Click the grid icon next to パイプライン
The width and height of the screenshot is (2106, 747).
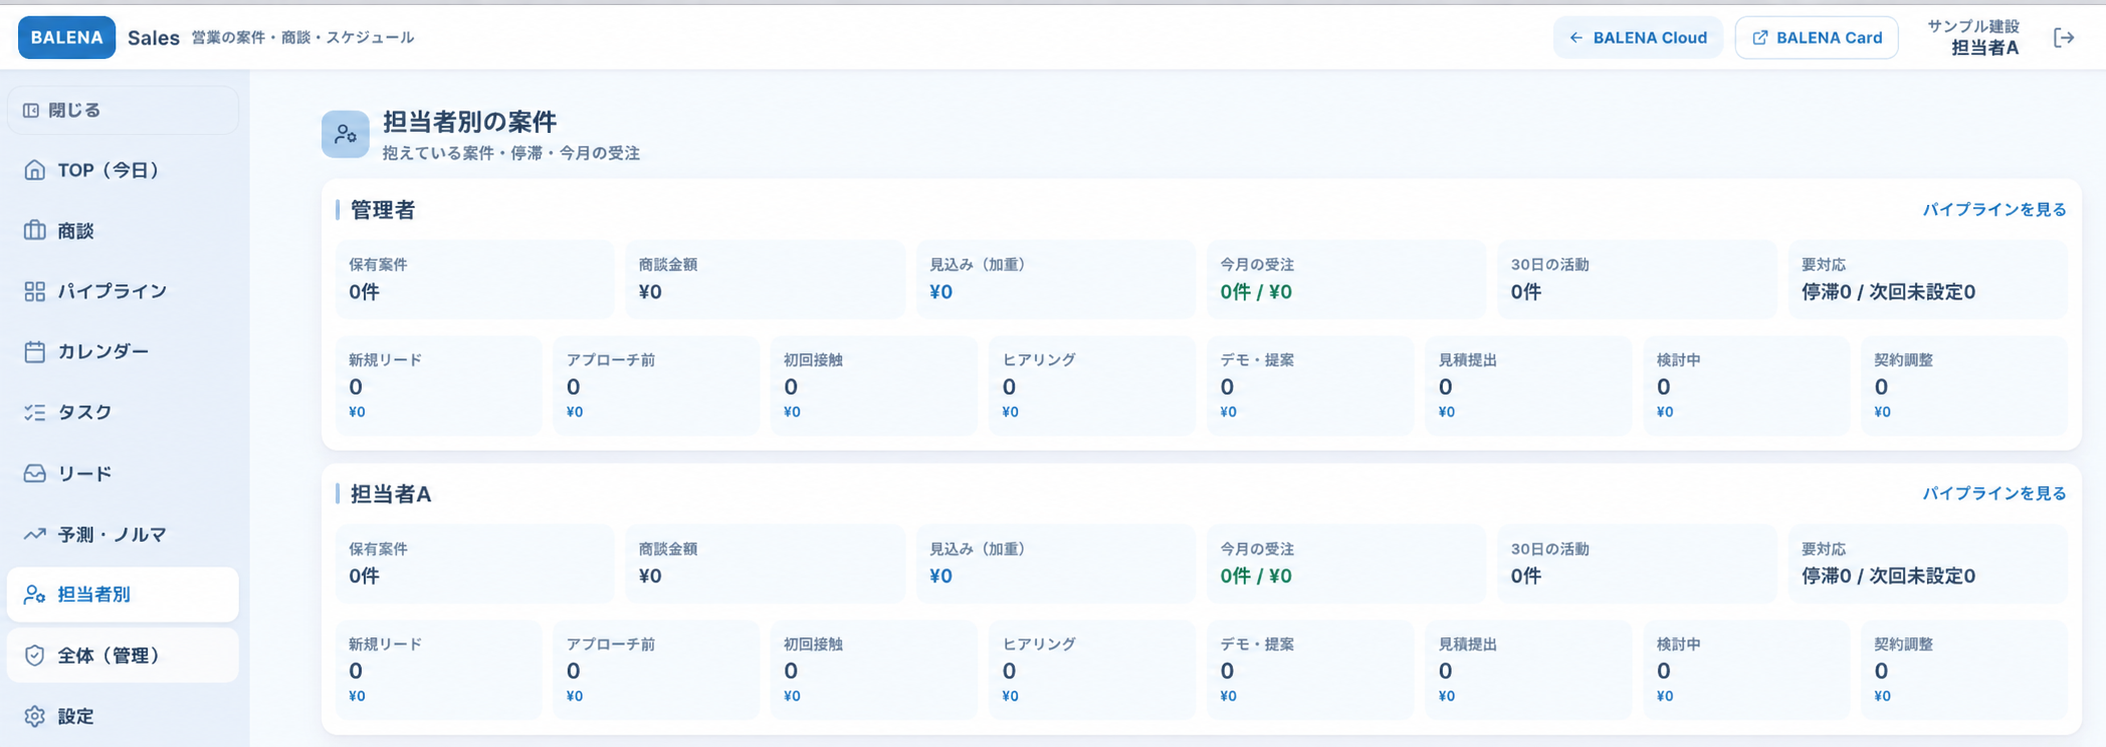point(35,291)
